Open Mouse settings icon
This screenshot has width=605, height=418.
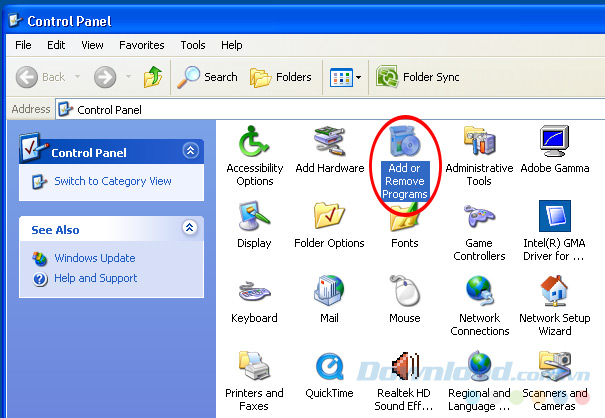[404, 290]
